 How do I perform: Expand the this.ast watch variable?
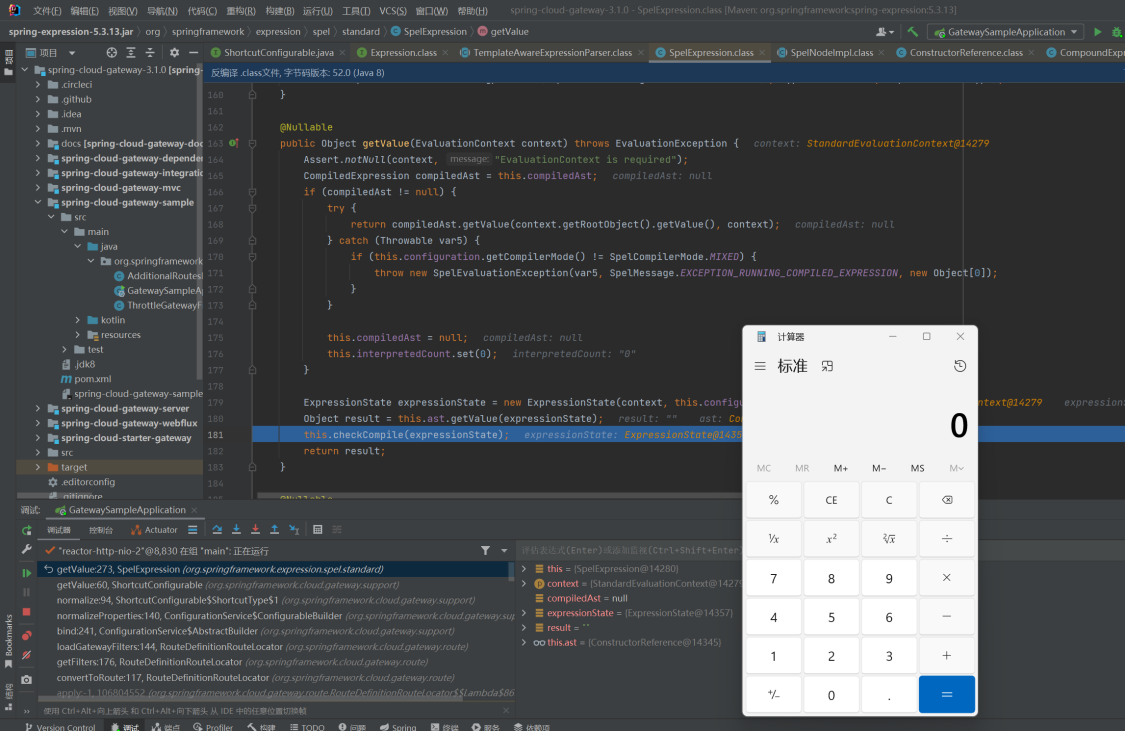524,642
